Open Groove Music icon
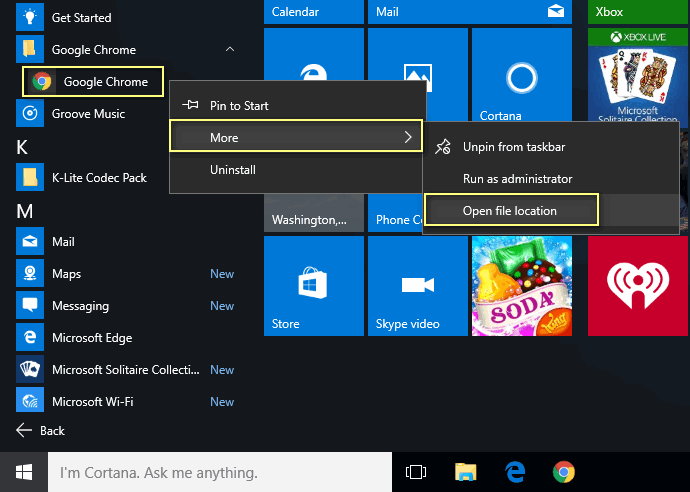690x492 pixels. click(x=30, y=113)
